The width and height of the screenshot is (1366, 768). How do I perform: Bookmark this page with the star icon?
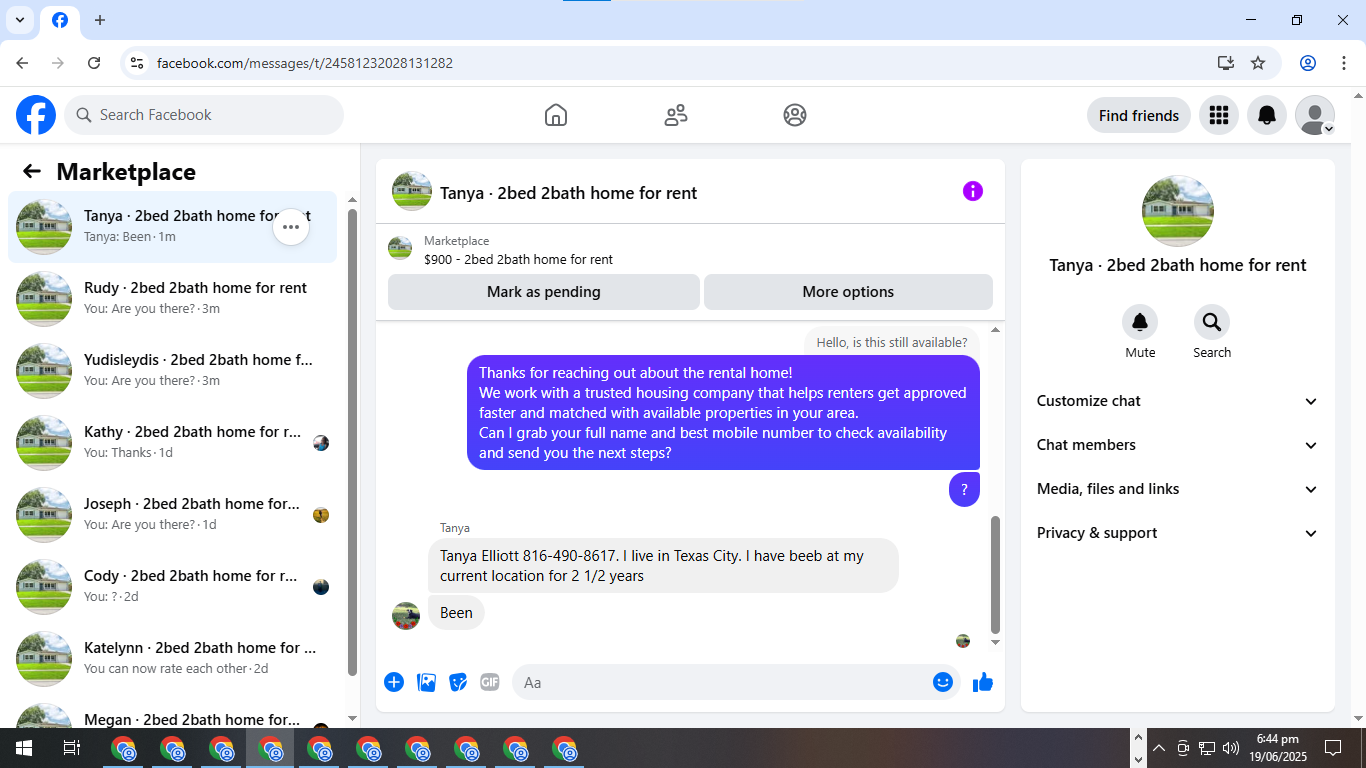1258,63
